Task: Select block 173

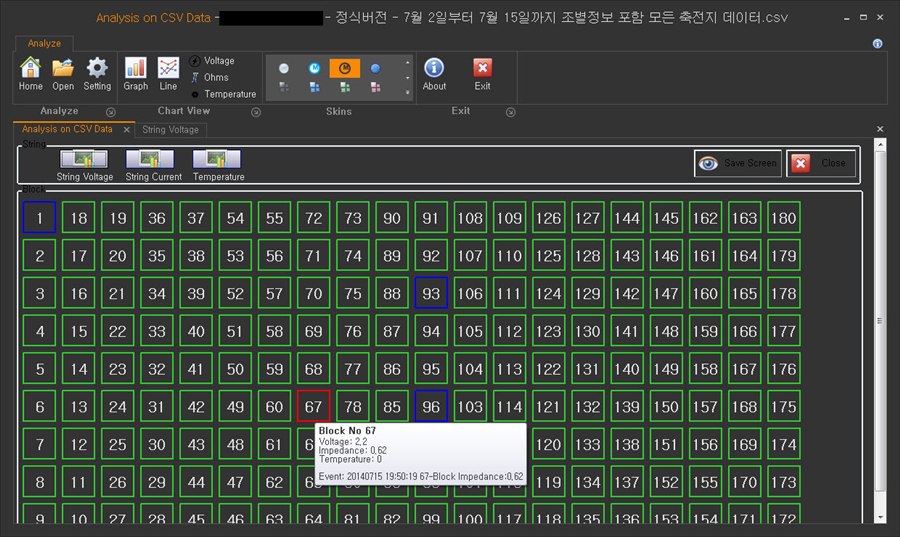Action: pos(783,482)
